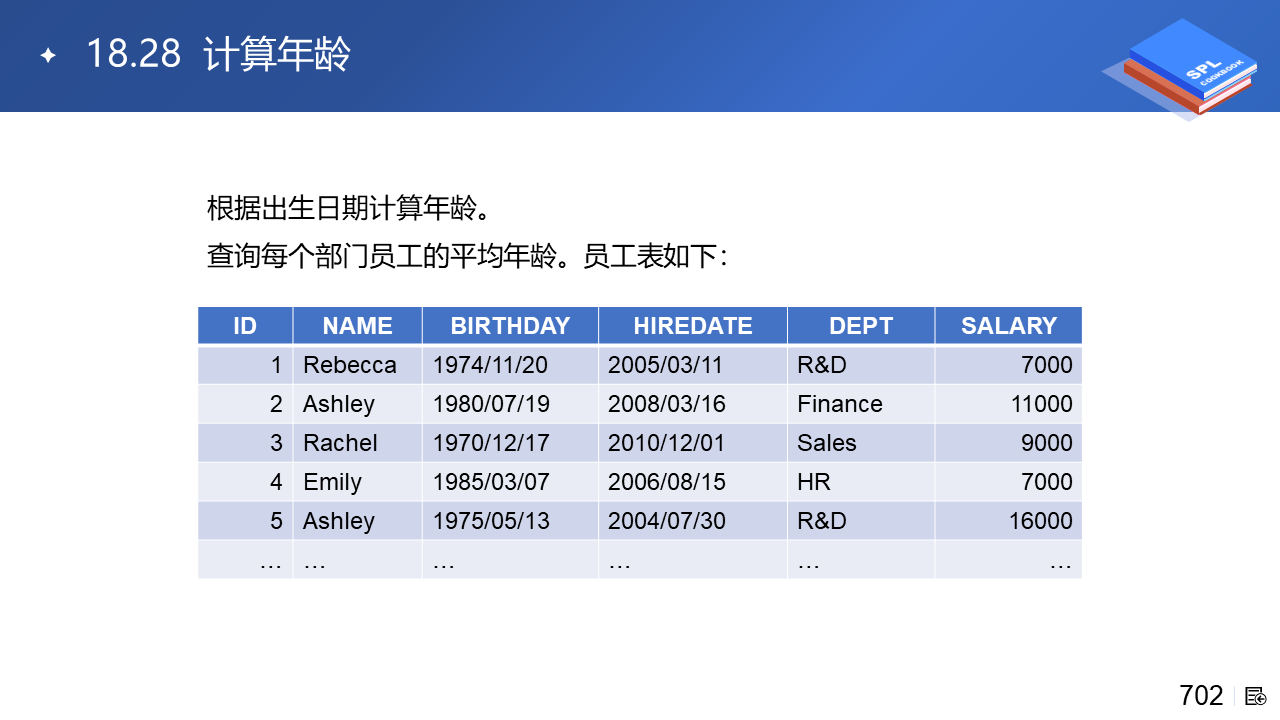The image size is (1280, 720).
Task: Click the HR department cell
Action: coord(814,482)
